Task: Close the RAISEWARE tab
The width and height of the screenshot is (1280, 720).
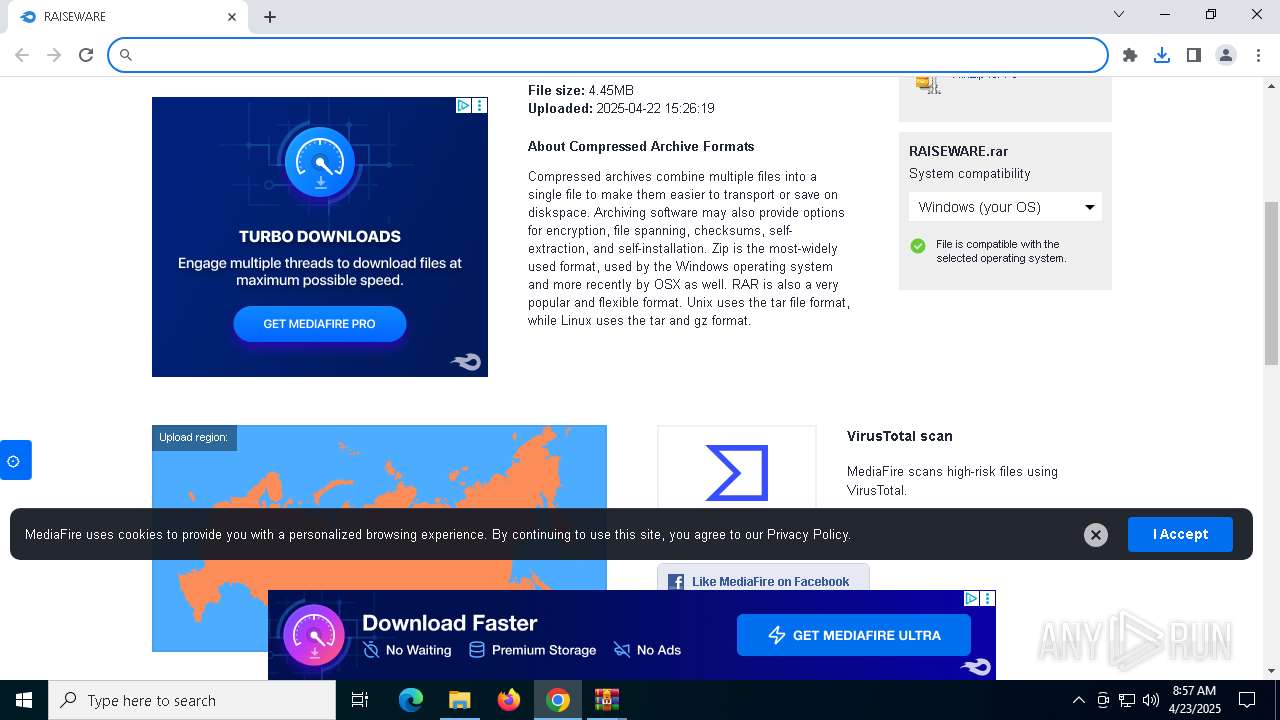Action: [232, 17]
